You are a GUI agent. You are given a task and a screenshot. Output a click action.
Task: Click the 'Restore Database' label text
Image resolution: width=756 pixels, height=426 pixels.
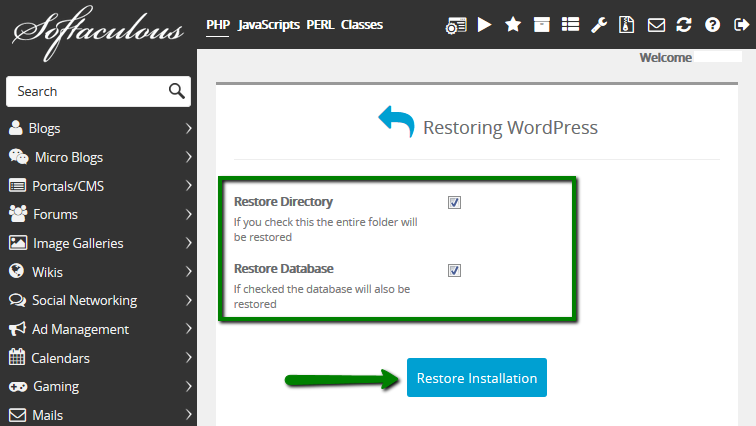pos(284,268)
